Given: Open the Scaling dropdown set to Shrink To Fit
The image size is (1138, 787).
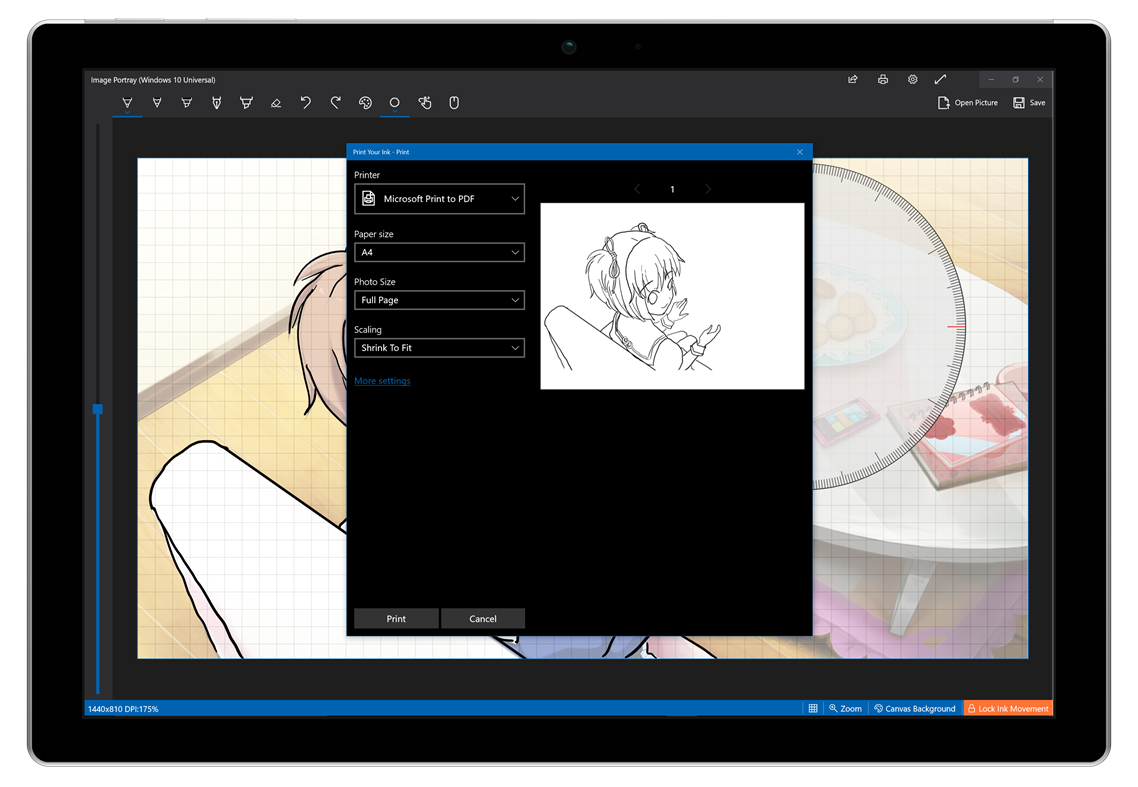Looking at the screenshot, I should [439, 347].
